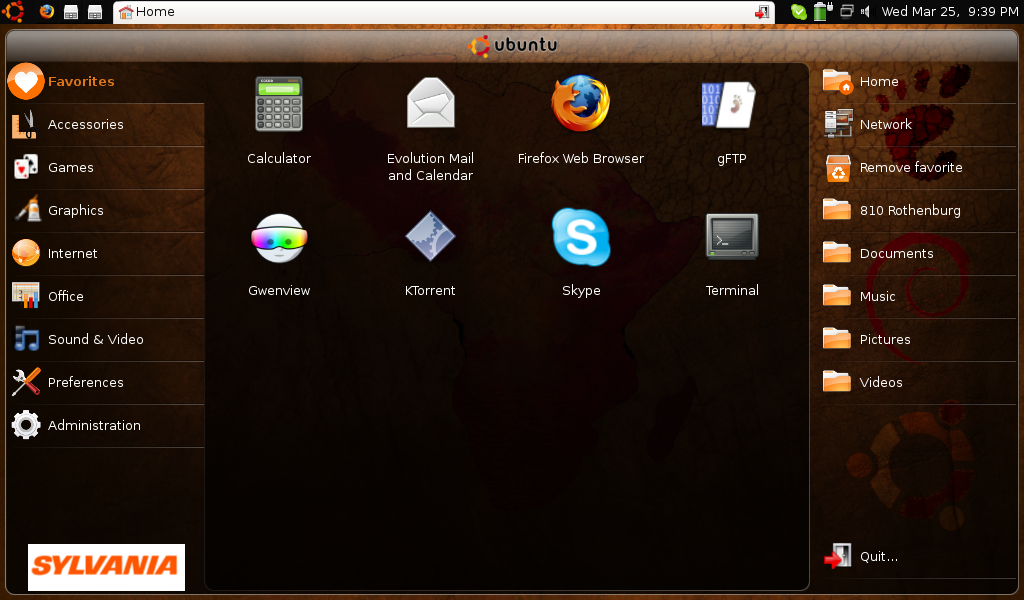Open the Videos folder
The height and width of the screenshot is (600, 1024).
pyautogui.click(x=918, y=383)
